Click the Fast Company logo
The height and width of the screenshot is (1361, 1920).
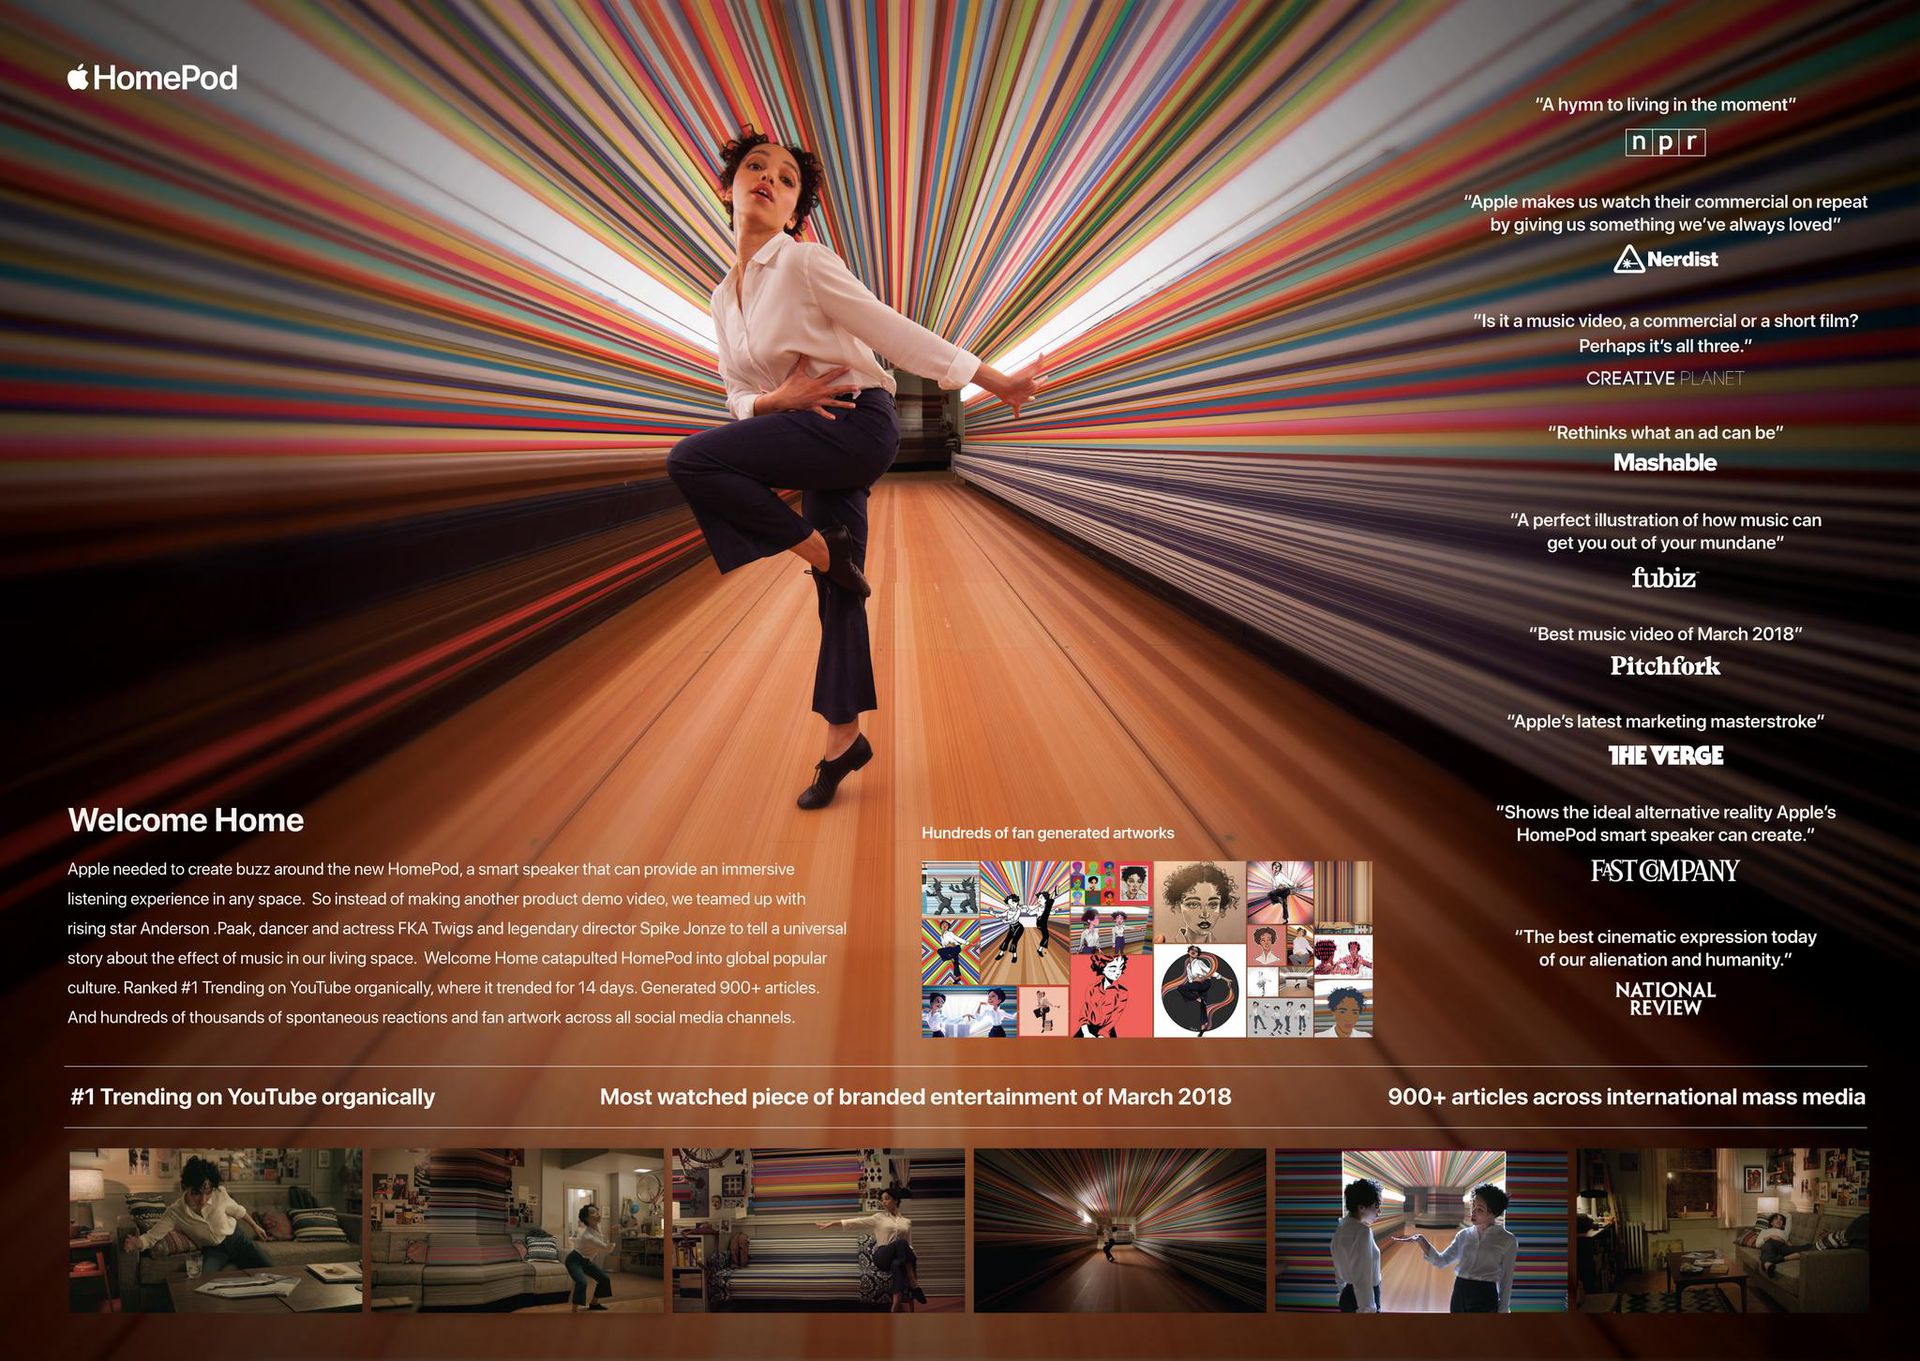click(x=1664, y=871)
